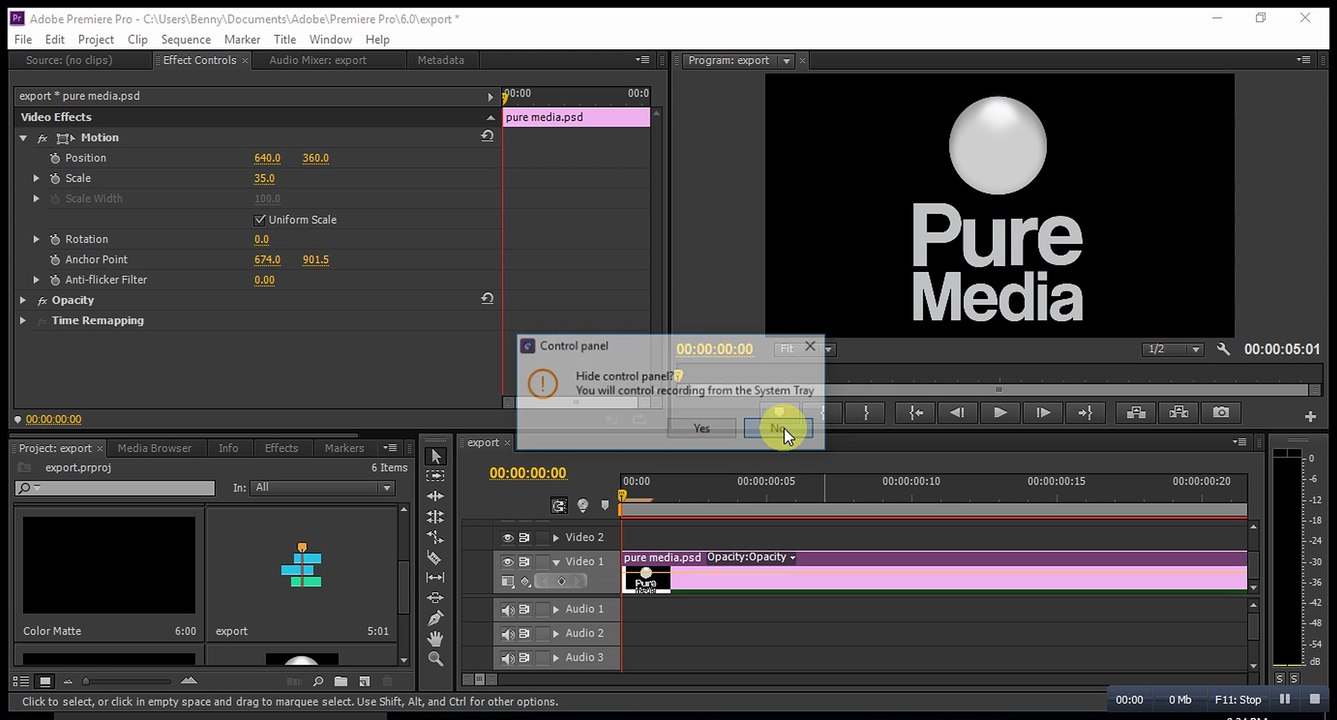This screenshot has width=1337, height=720.
Task: Open the Marker menu
Action: (242, 39)
